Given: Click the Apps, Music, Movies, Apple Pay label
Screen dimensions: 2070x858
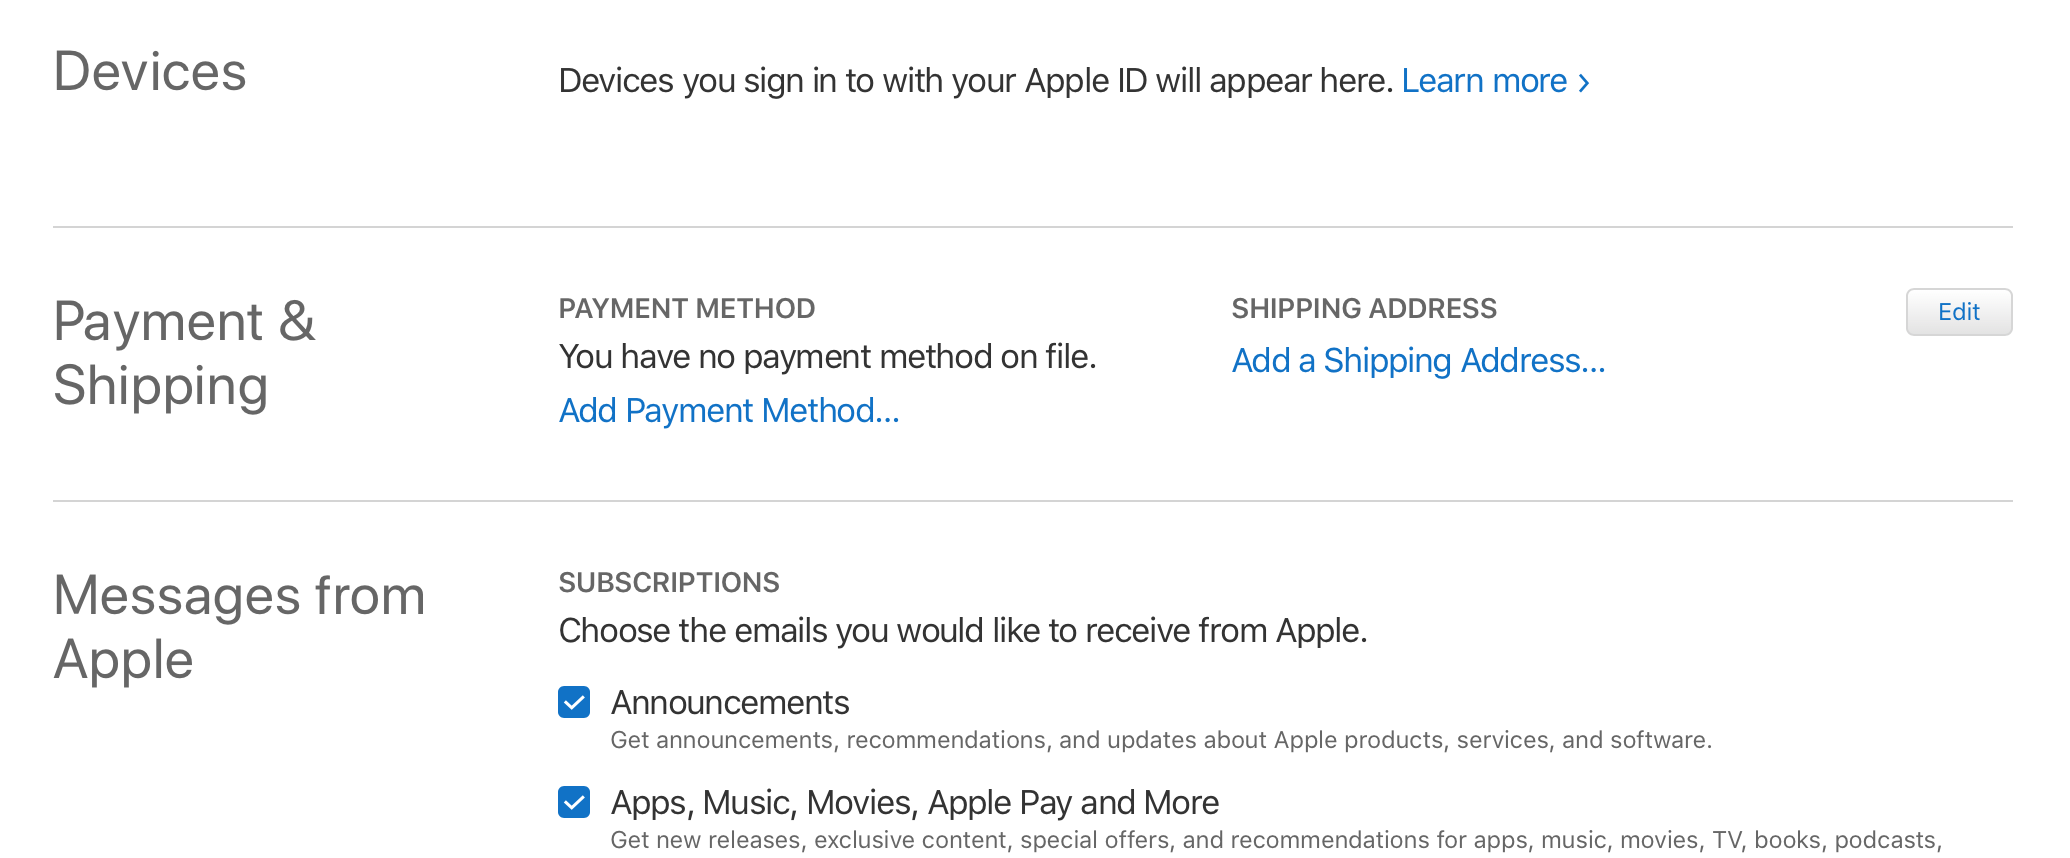Looking at the screenshot, I should coord(915,803).
